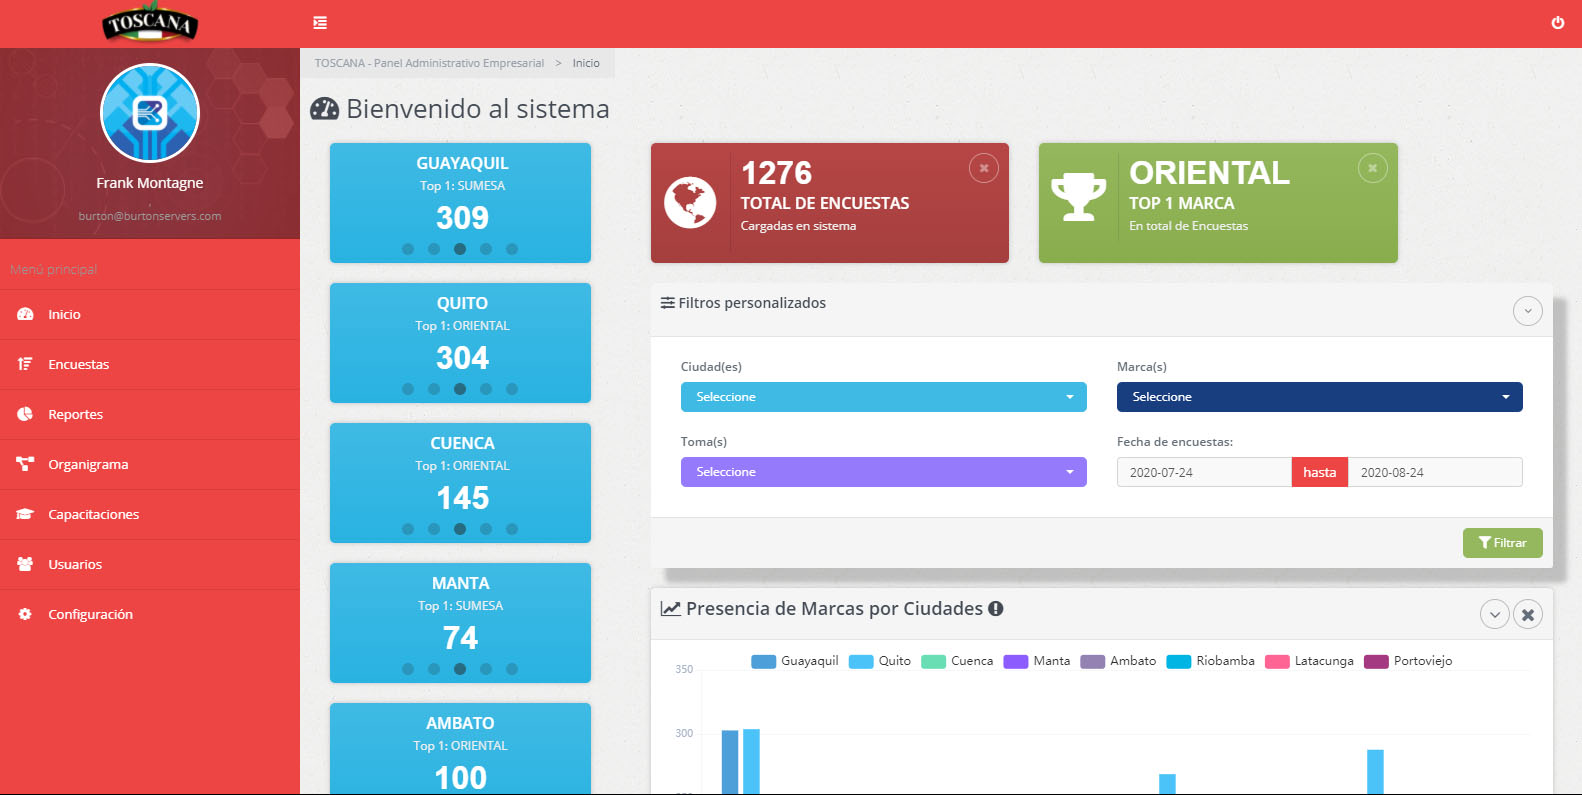The width and height of the screenshot is (1582, 795).
Task: Open the Marca(s) dropdown
Action: [x=1319, y=397]
